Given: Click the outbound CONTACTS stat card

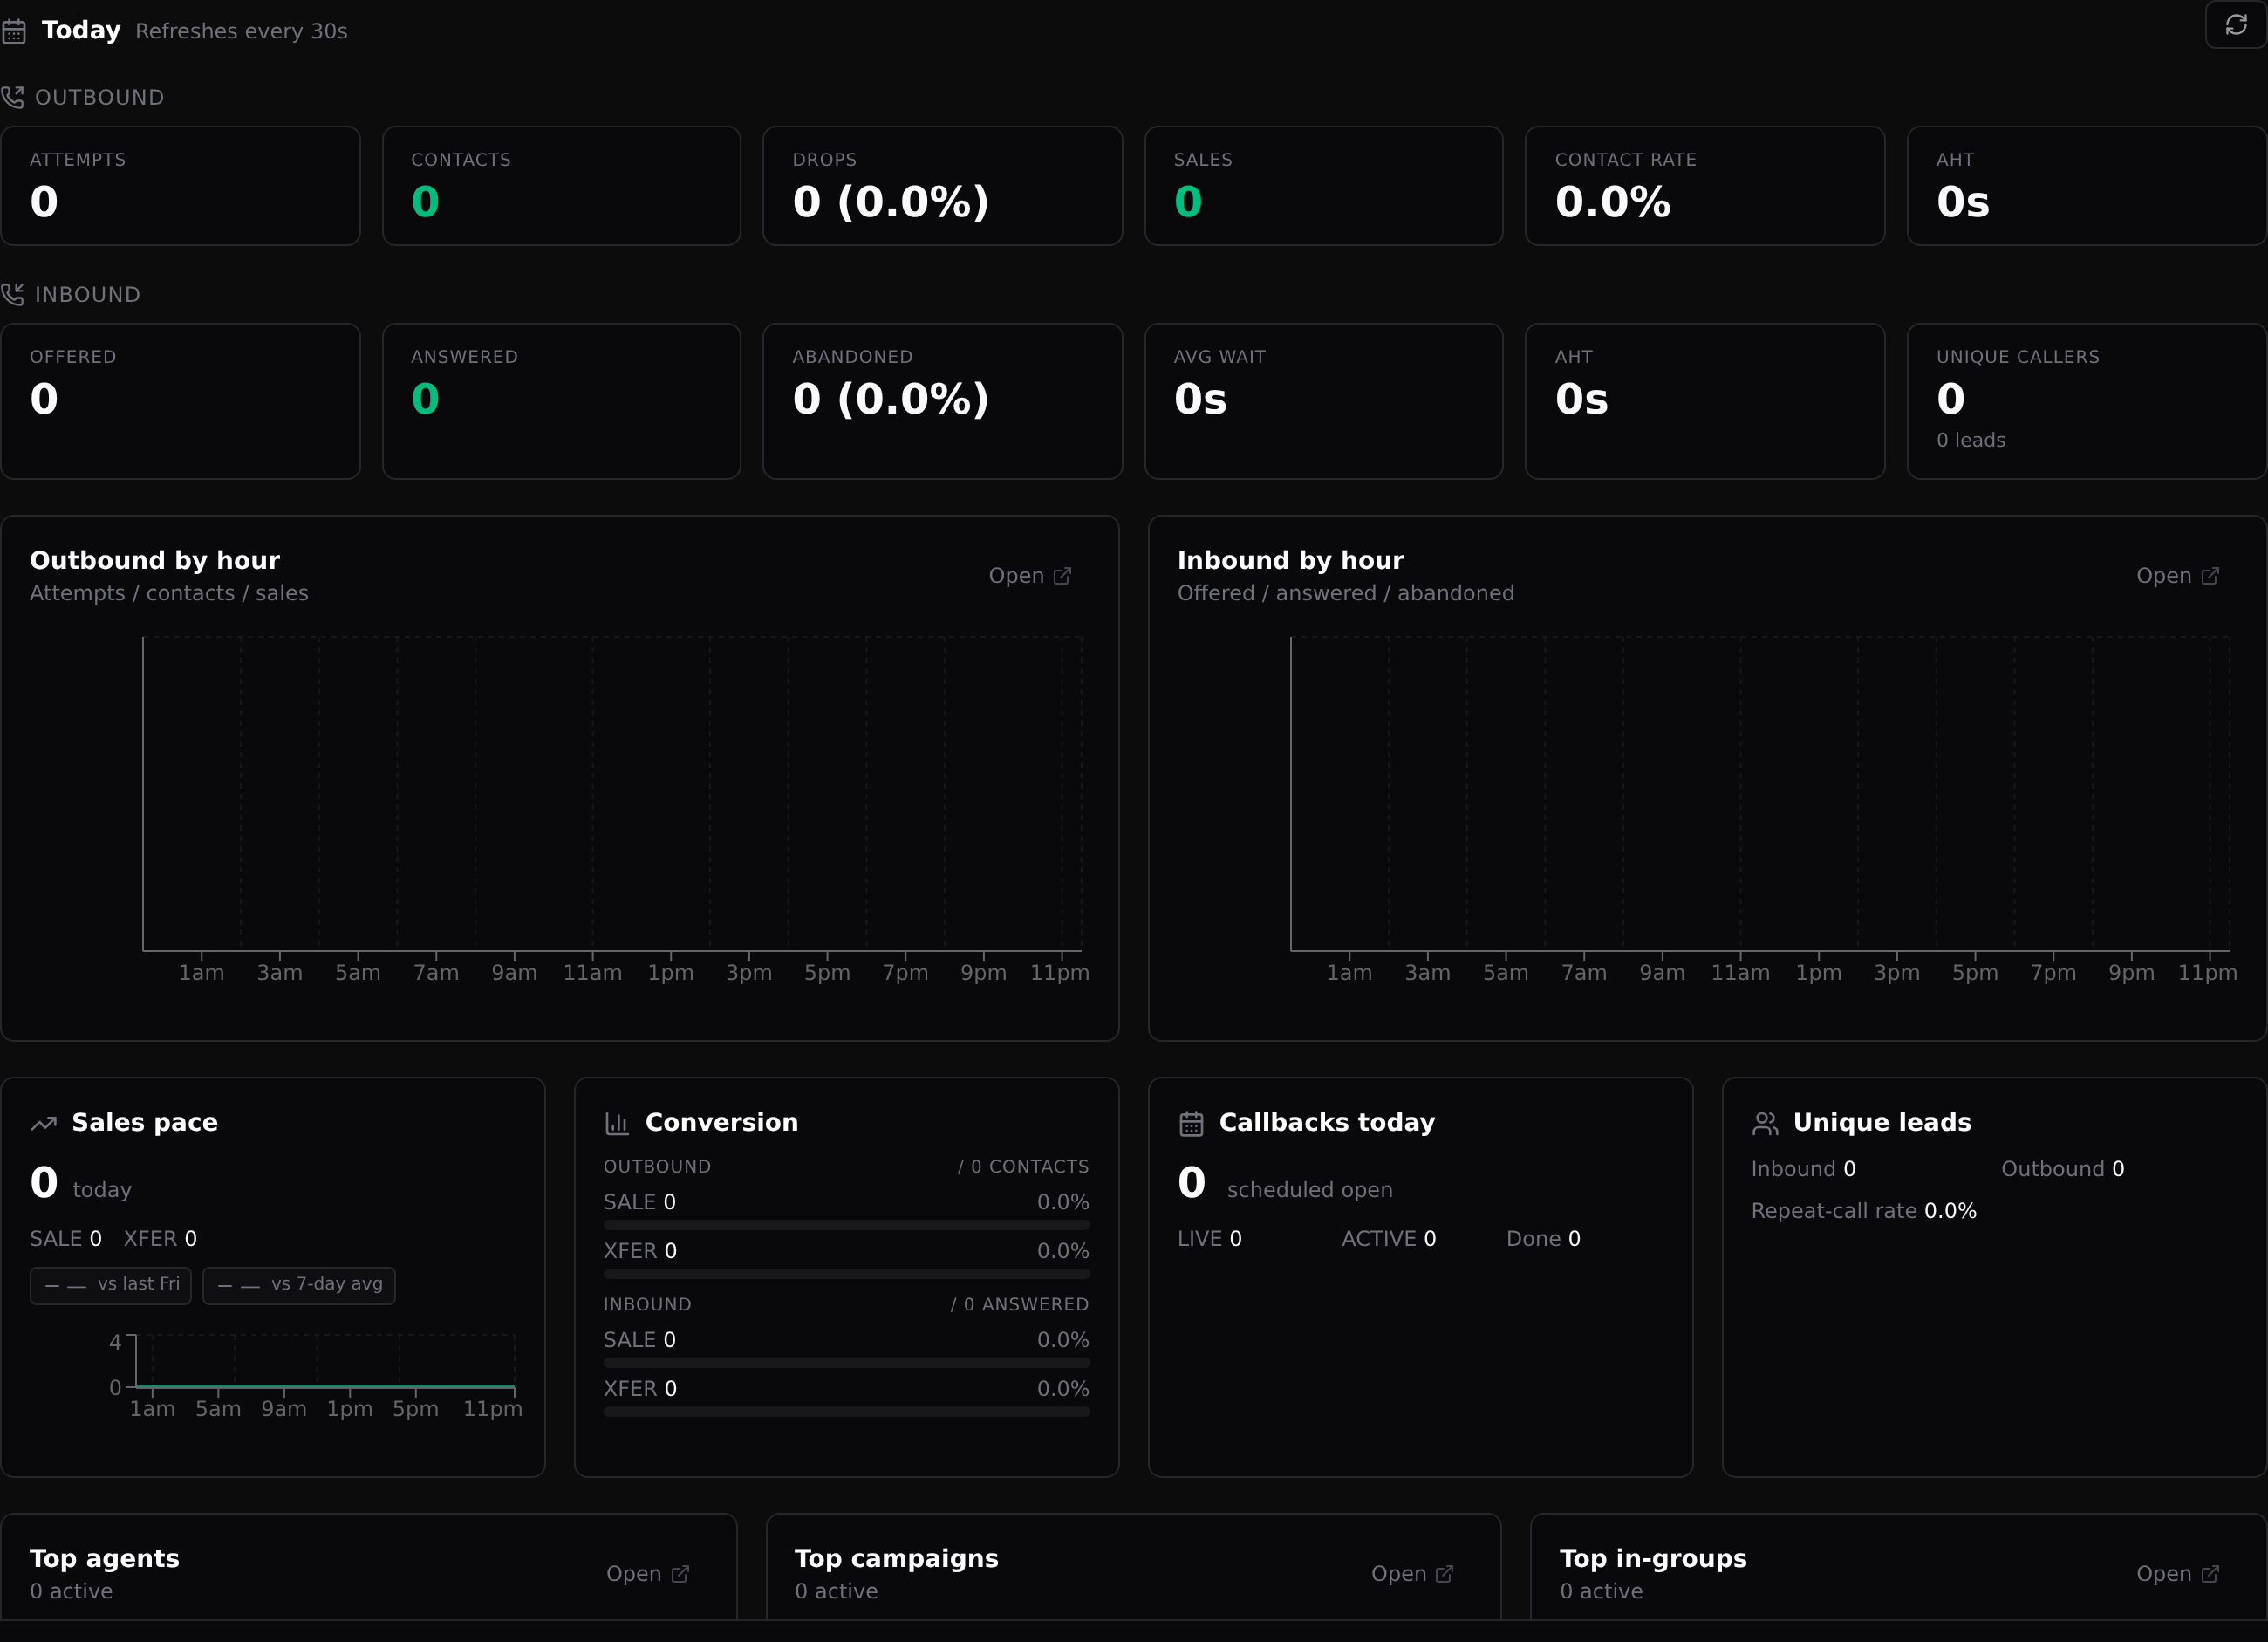Looking at the screenshot, I should click(561, 186).
